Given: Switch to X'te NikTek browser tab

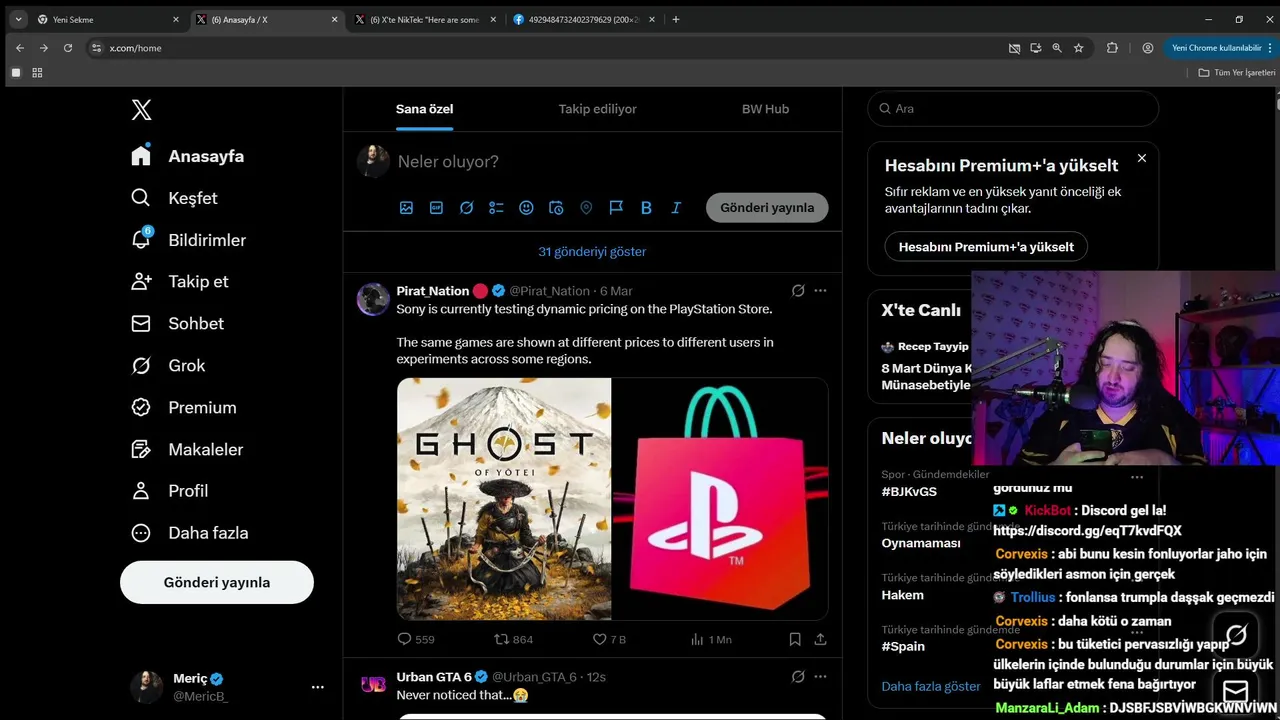Looking at the screenshot, I should (x=425, y=19).
